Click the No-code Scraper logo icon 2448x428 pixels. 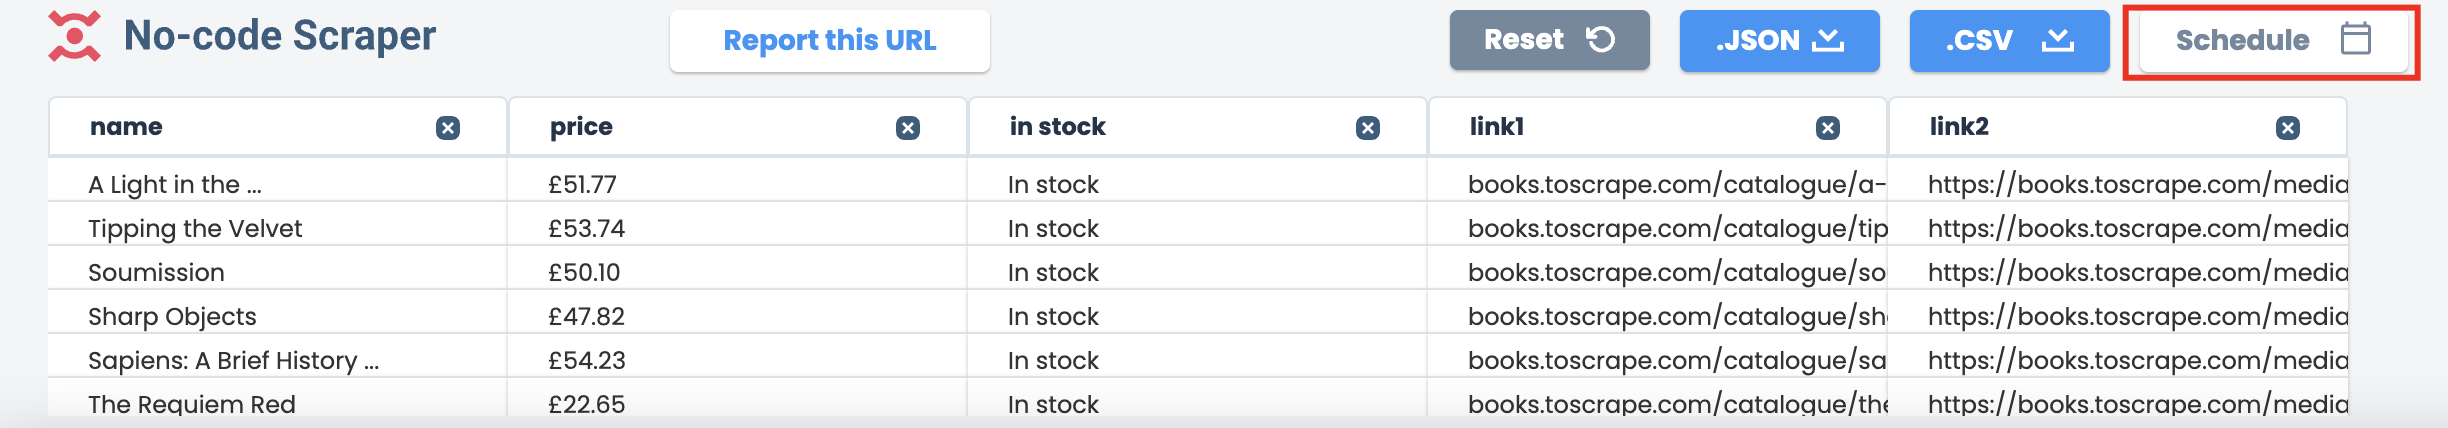[74, 37]
